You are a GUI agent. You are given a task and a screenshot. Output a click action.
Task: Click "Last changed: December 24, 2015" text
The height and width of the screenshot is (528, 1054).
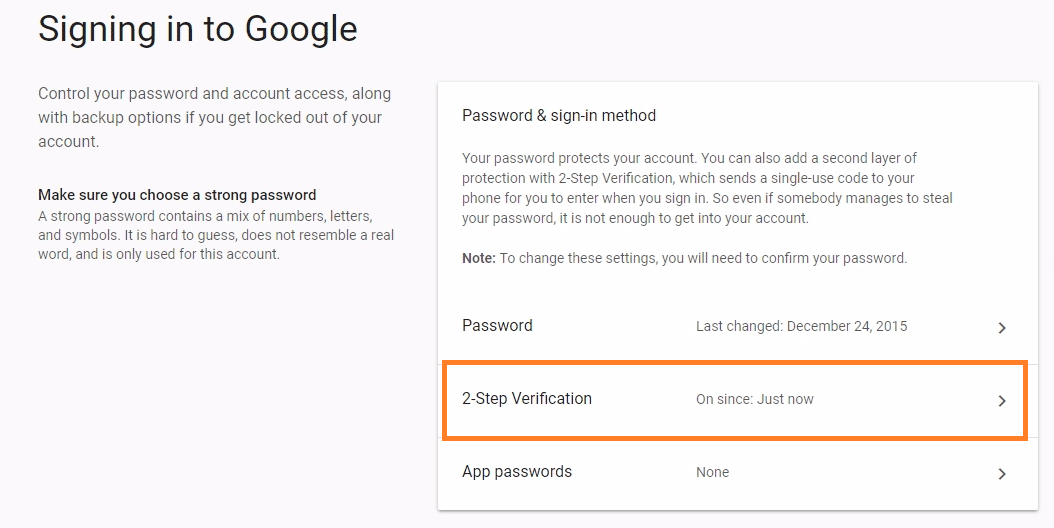[802, 326]
